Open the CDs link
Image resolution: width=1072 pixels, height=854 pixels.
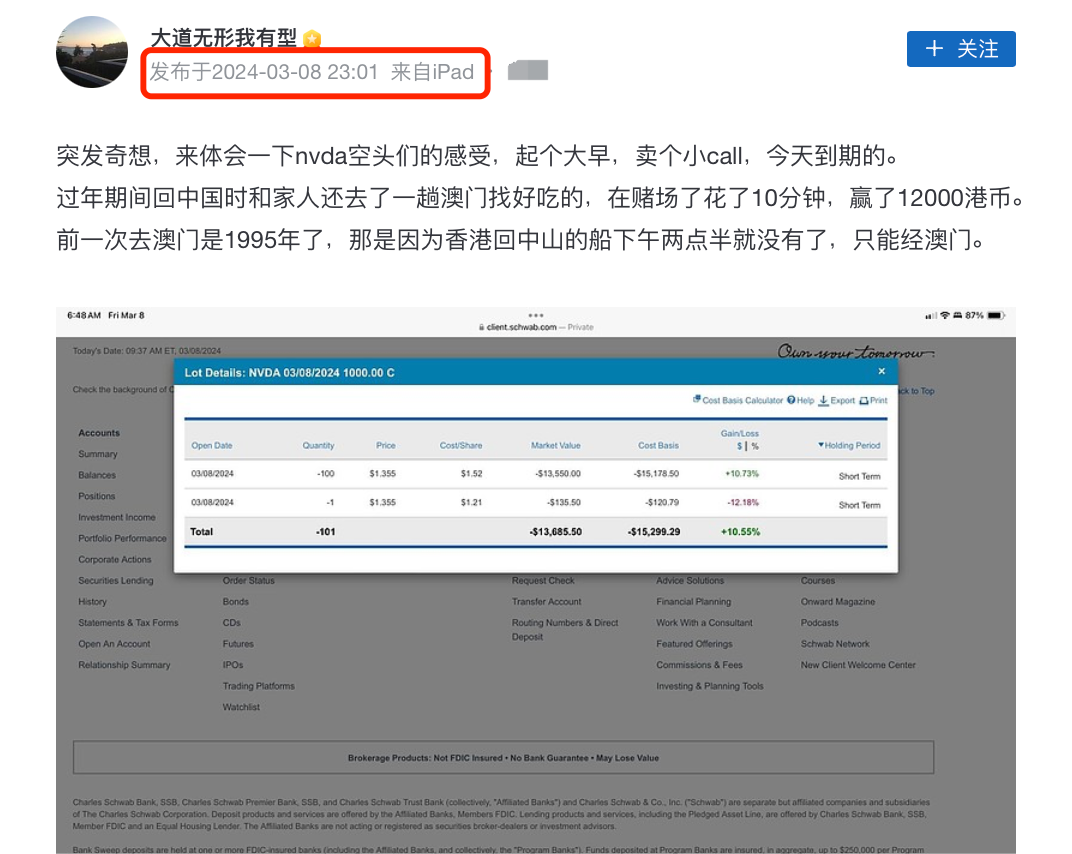[231, 624]
